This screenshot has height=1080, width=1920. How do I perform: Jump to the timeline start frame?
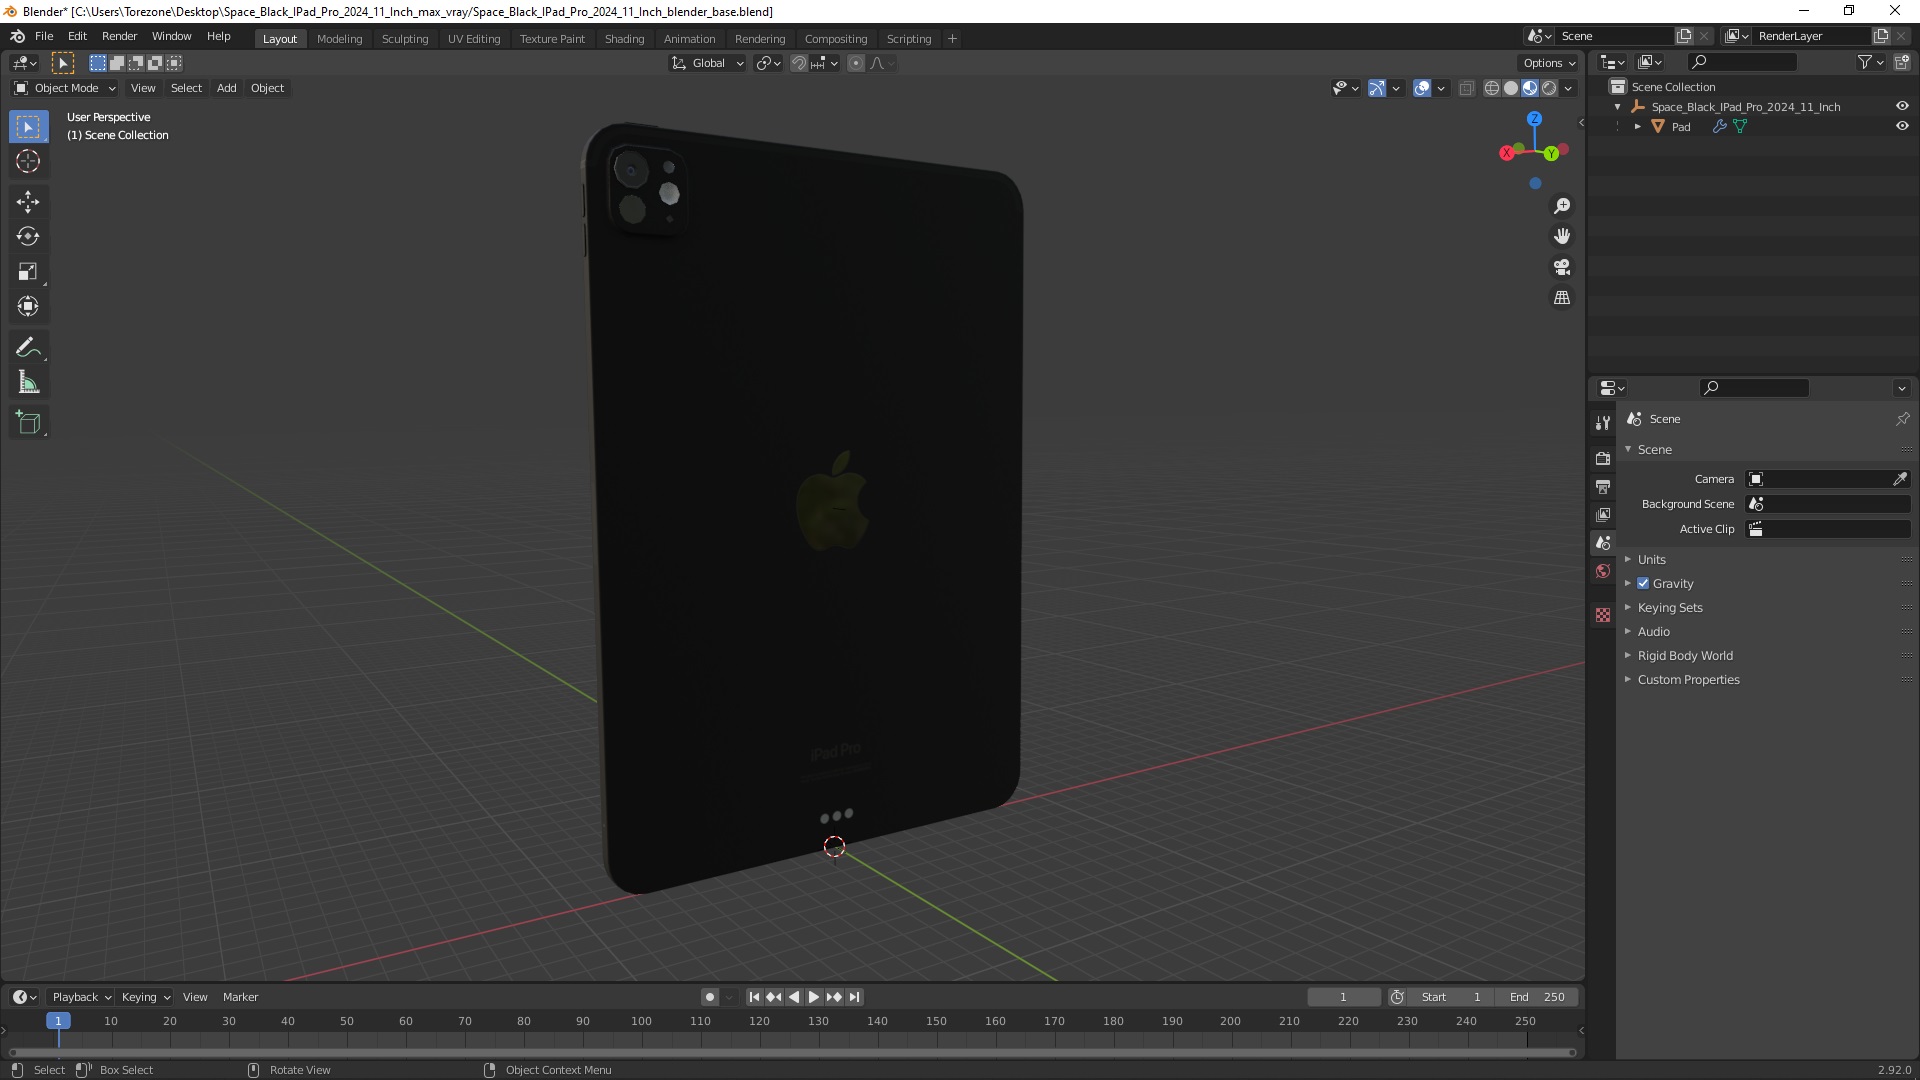(754, 997)
